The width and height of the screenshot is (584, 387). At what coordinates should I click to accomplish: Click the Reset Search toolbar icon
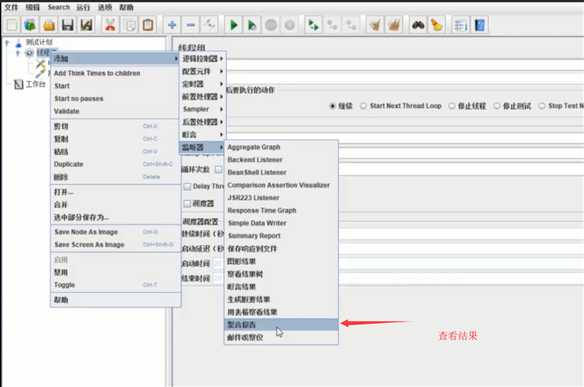[437, 25]
